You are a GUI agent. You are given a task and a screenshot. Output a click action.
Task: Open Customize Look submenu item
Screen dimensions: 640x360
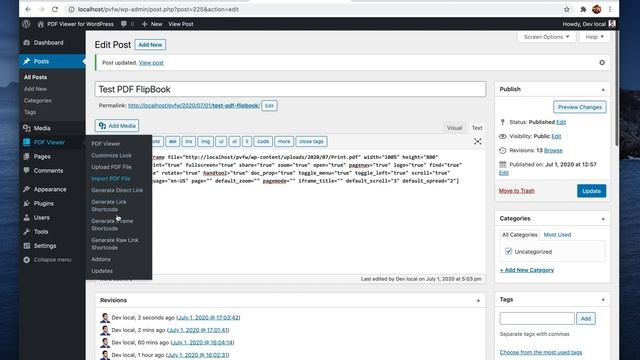click(x=111, y=156)
